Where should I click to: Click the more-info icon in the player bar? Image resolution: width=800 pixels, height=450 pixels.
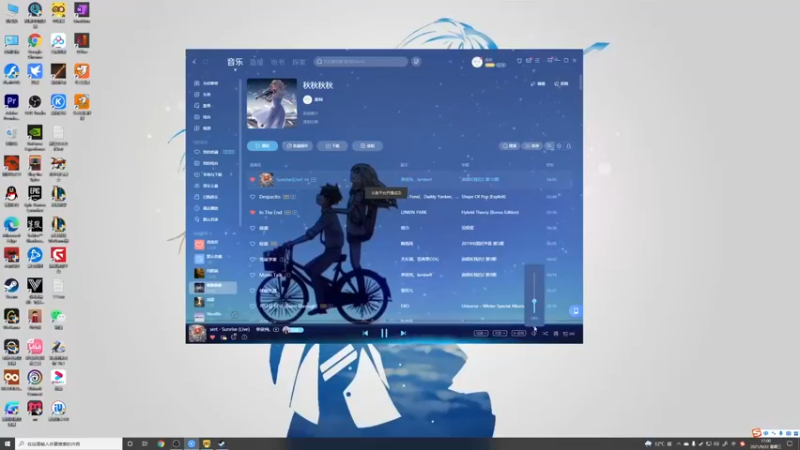[244, 337]
